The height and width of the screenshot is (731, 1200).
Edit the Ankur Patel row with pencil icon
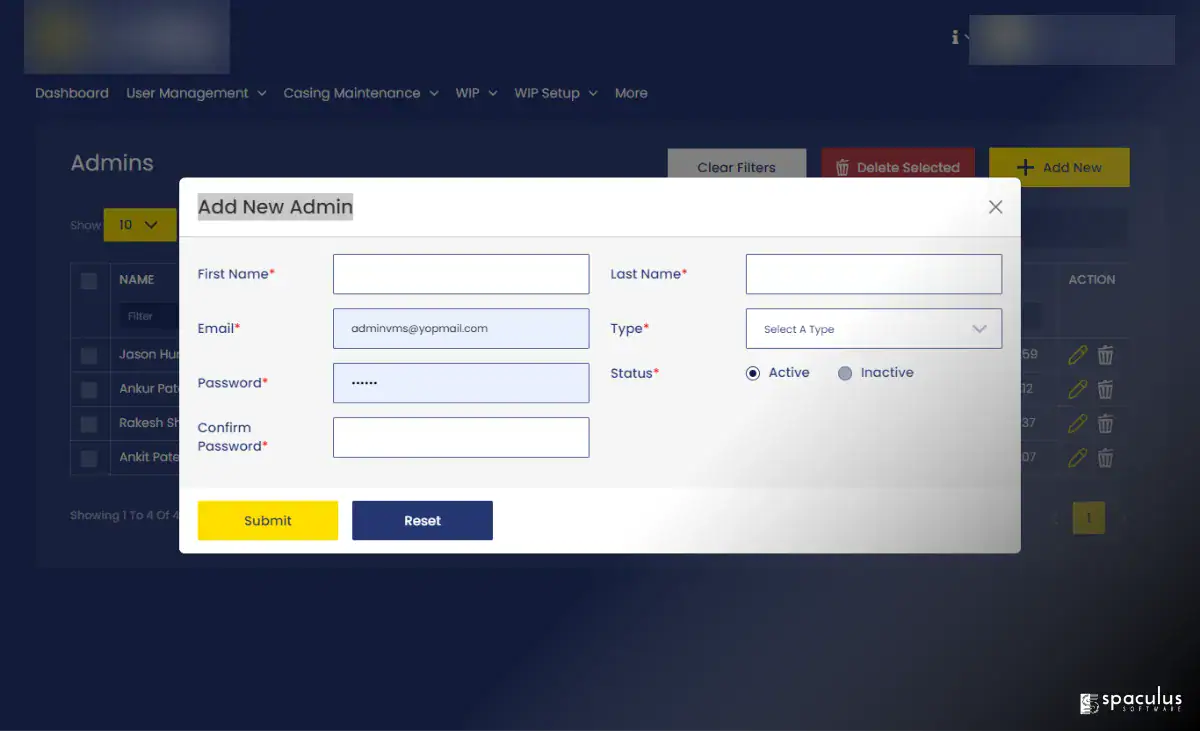(x=1077, y=389)
